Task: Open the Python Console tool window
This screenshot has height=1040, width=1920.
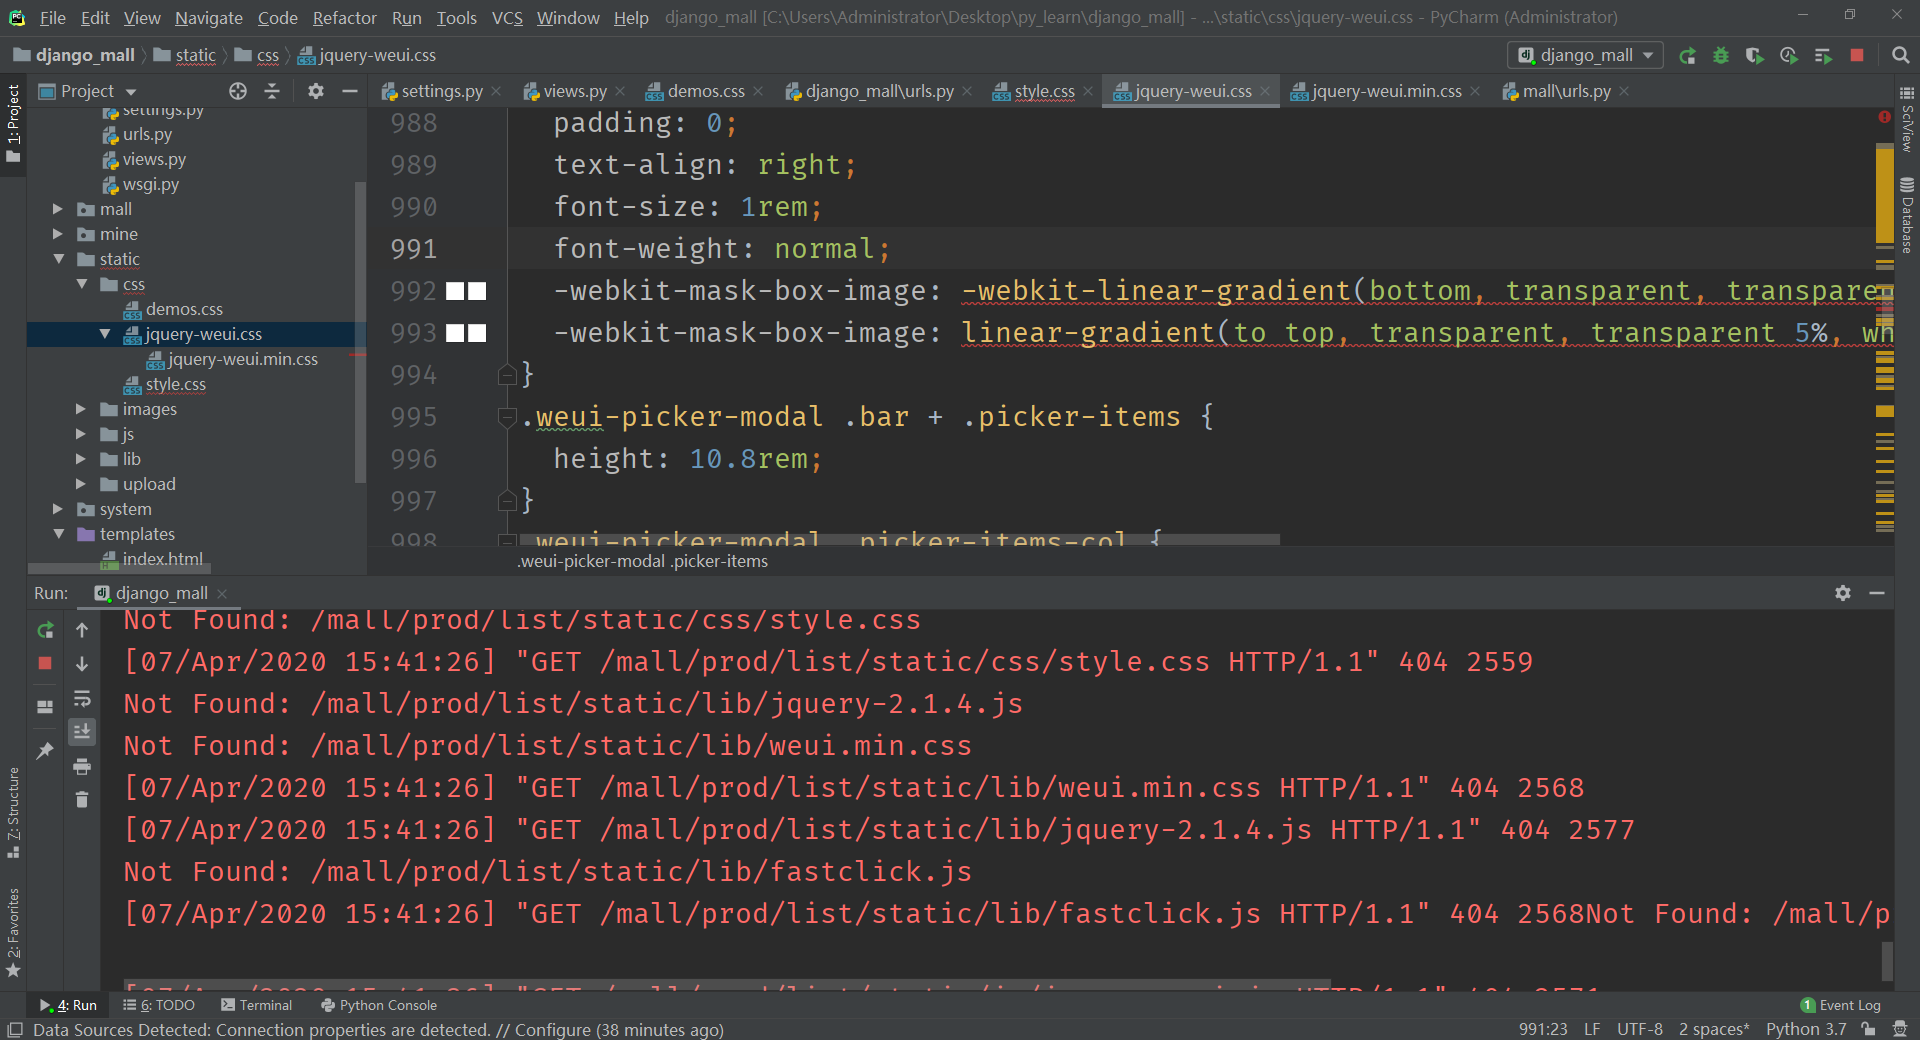Action: (x=379, y=1005)
